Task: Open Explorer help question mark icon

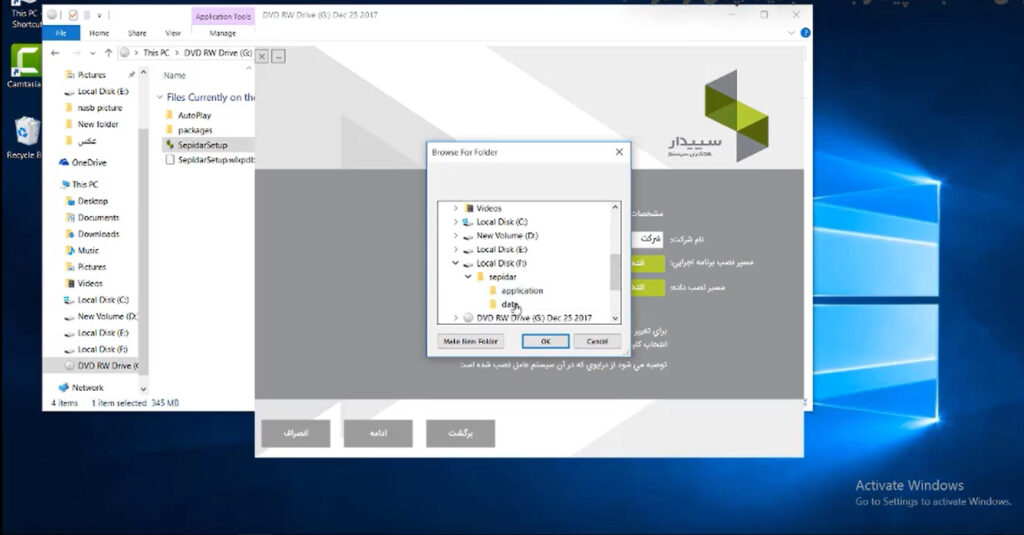Action: (805, 33)
